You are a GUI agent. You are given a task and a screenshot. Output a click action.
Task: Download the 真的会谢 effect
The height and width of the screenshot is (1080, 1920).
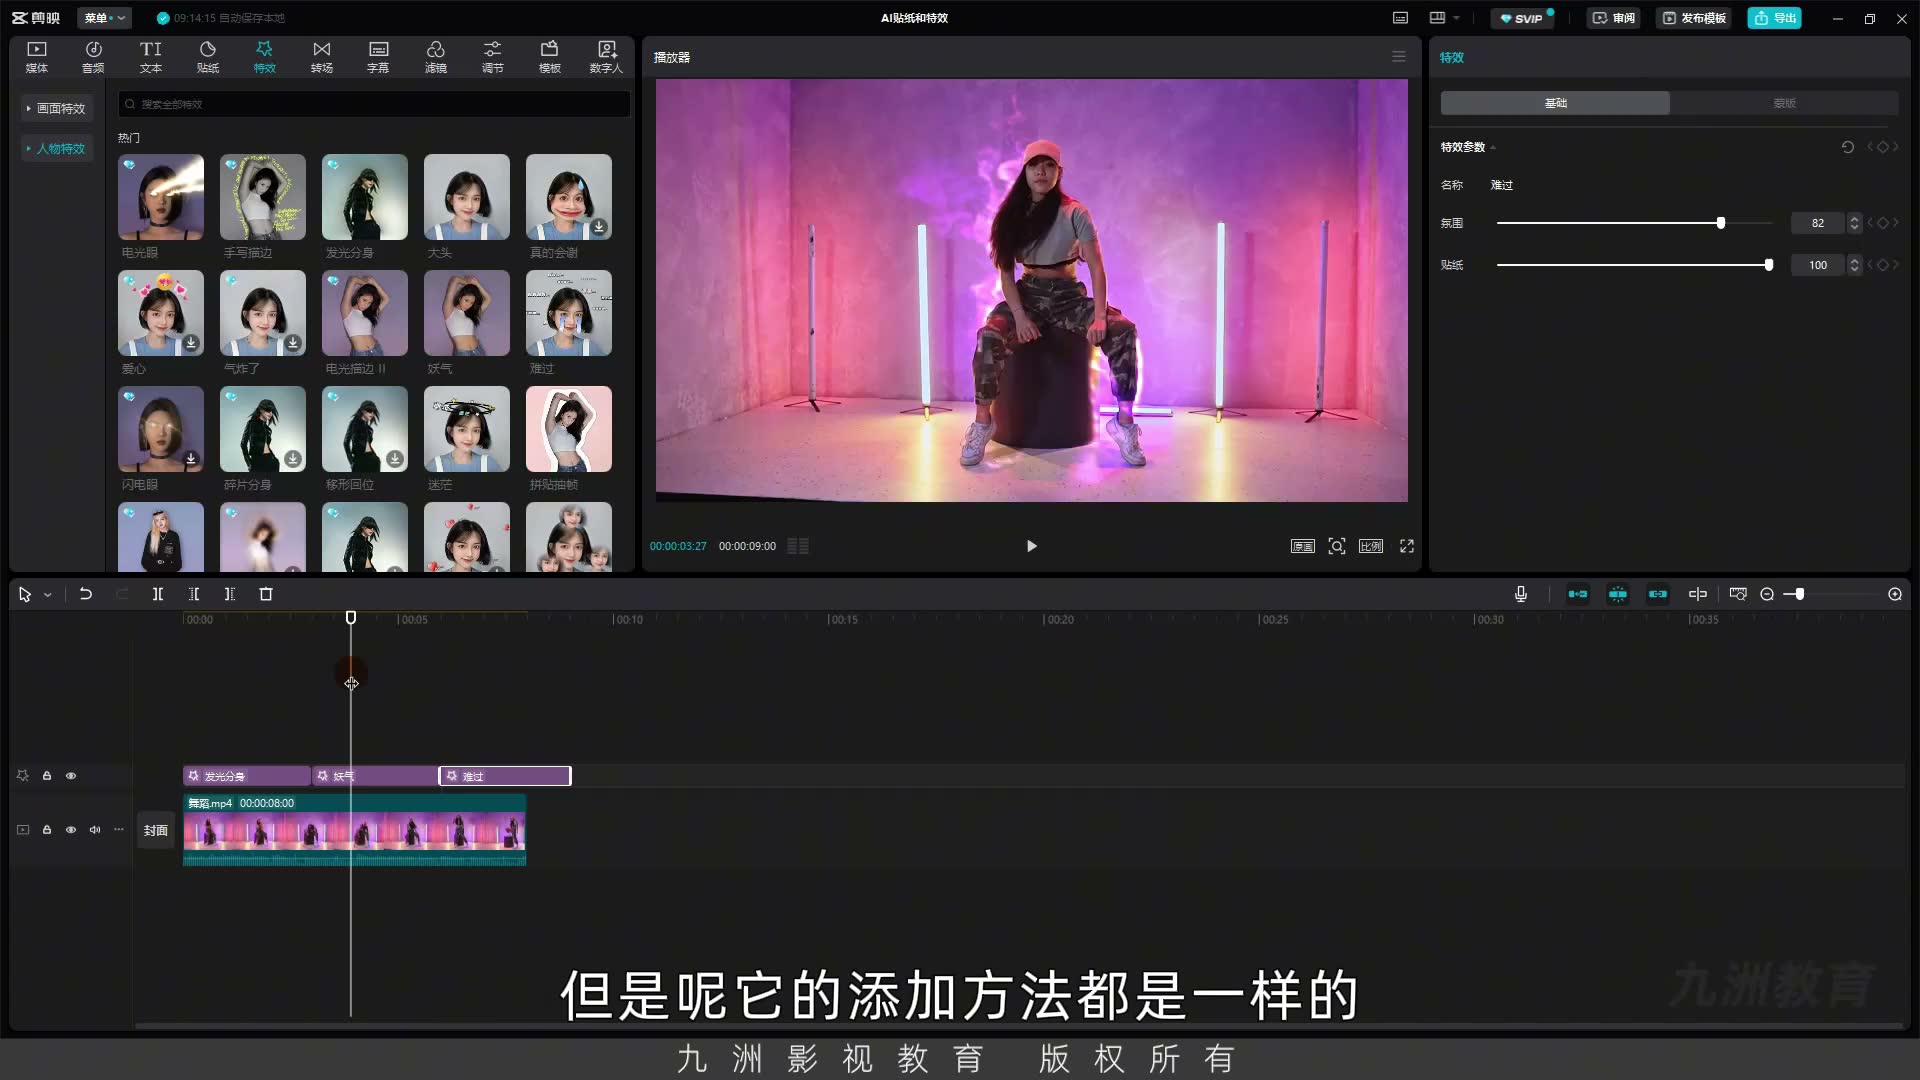599,227
